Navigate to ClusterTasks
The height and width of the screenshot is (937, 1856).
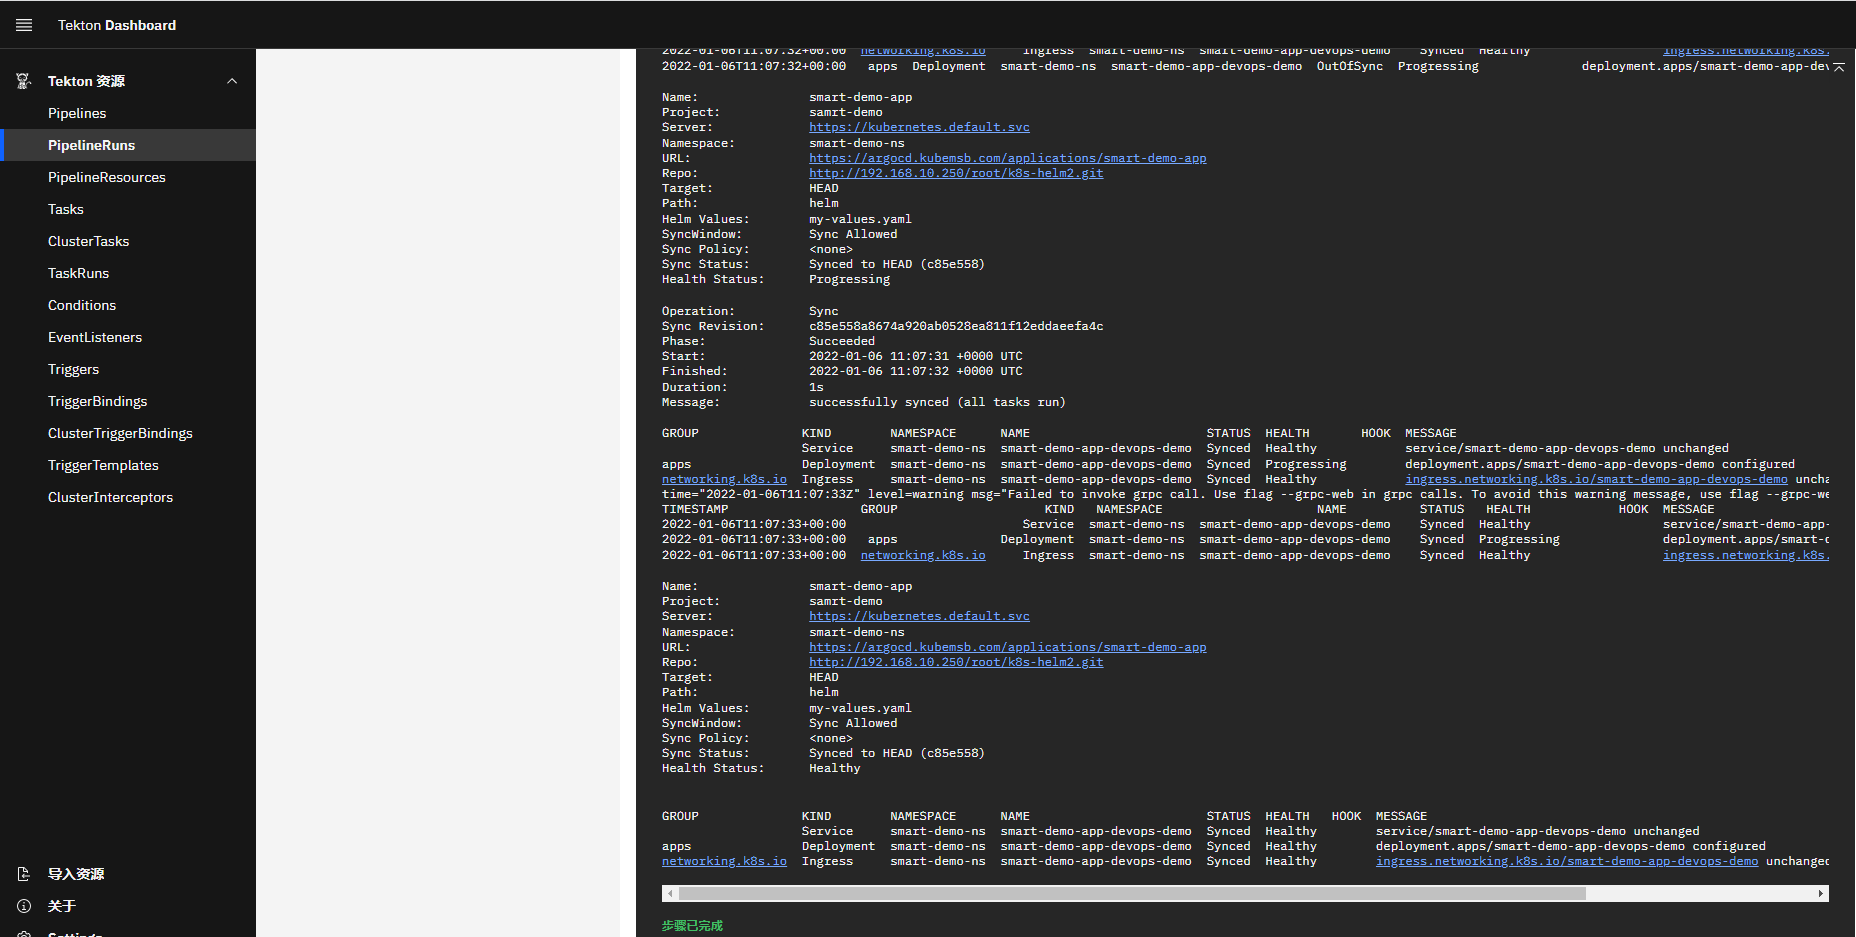pyautogui.click(x=128, y=241)
